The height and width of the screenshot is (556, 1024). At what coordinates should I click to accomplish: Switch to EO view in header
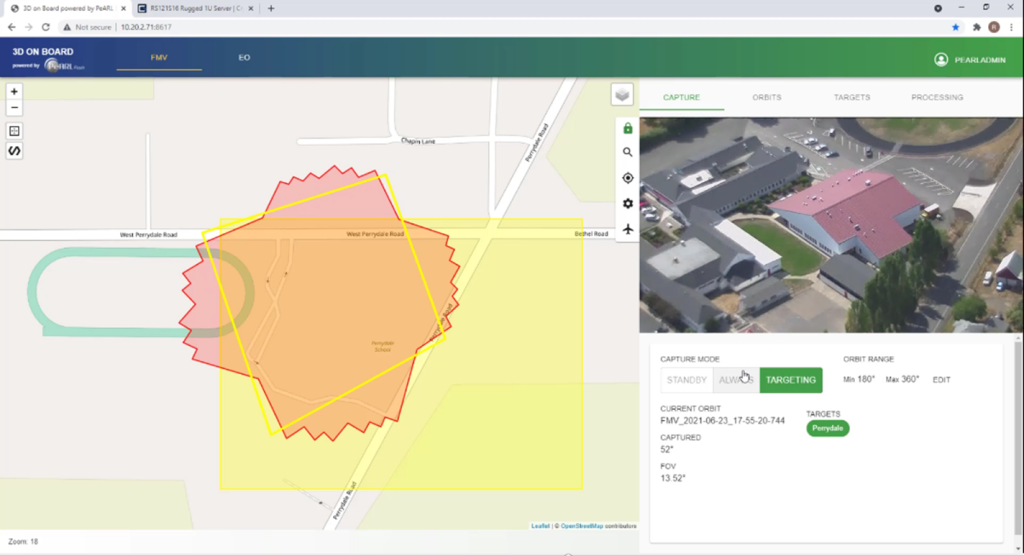[x=244, y=58]
